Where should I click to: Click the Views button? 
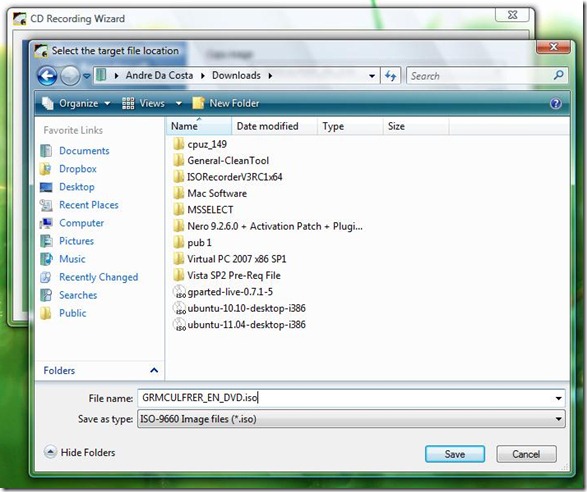click(143, 103)
